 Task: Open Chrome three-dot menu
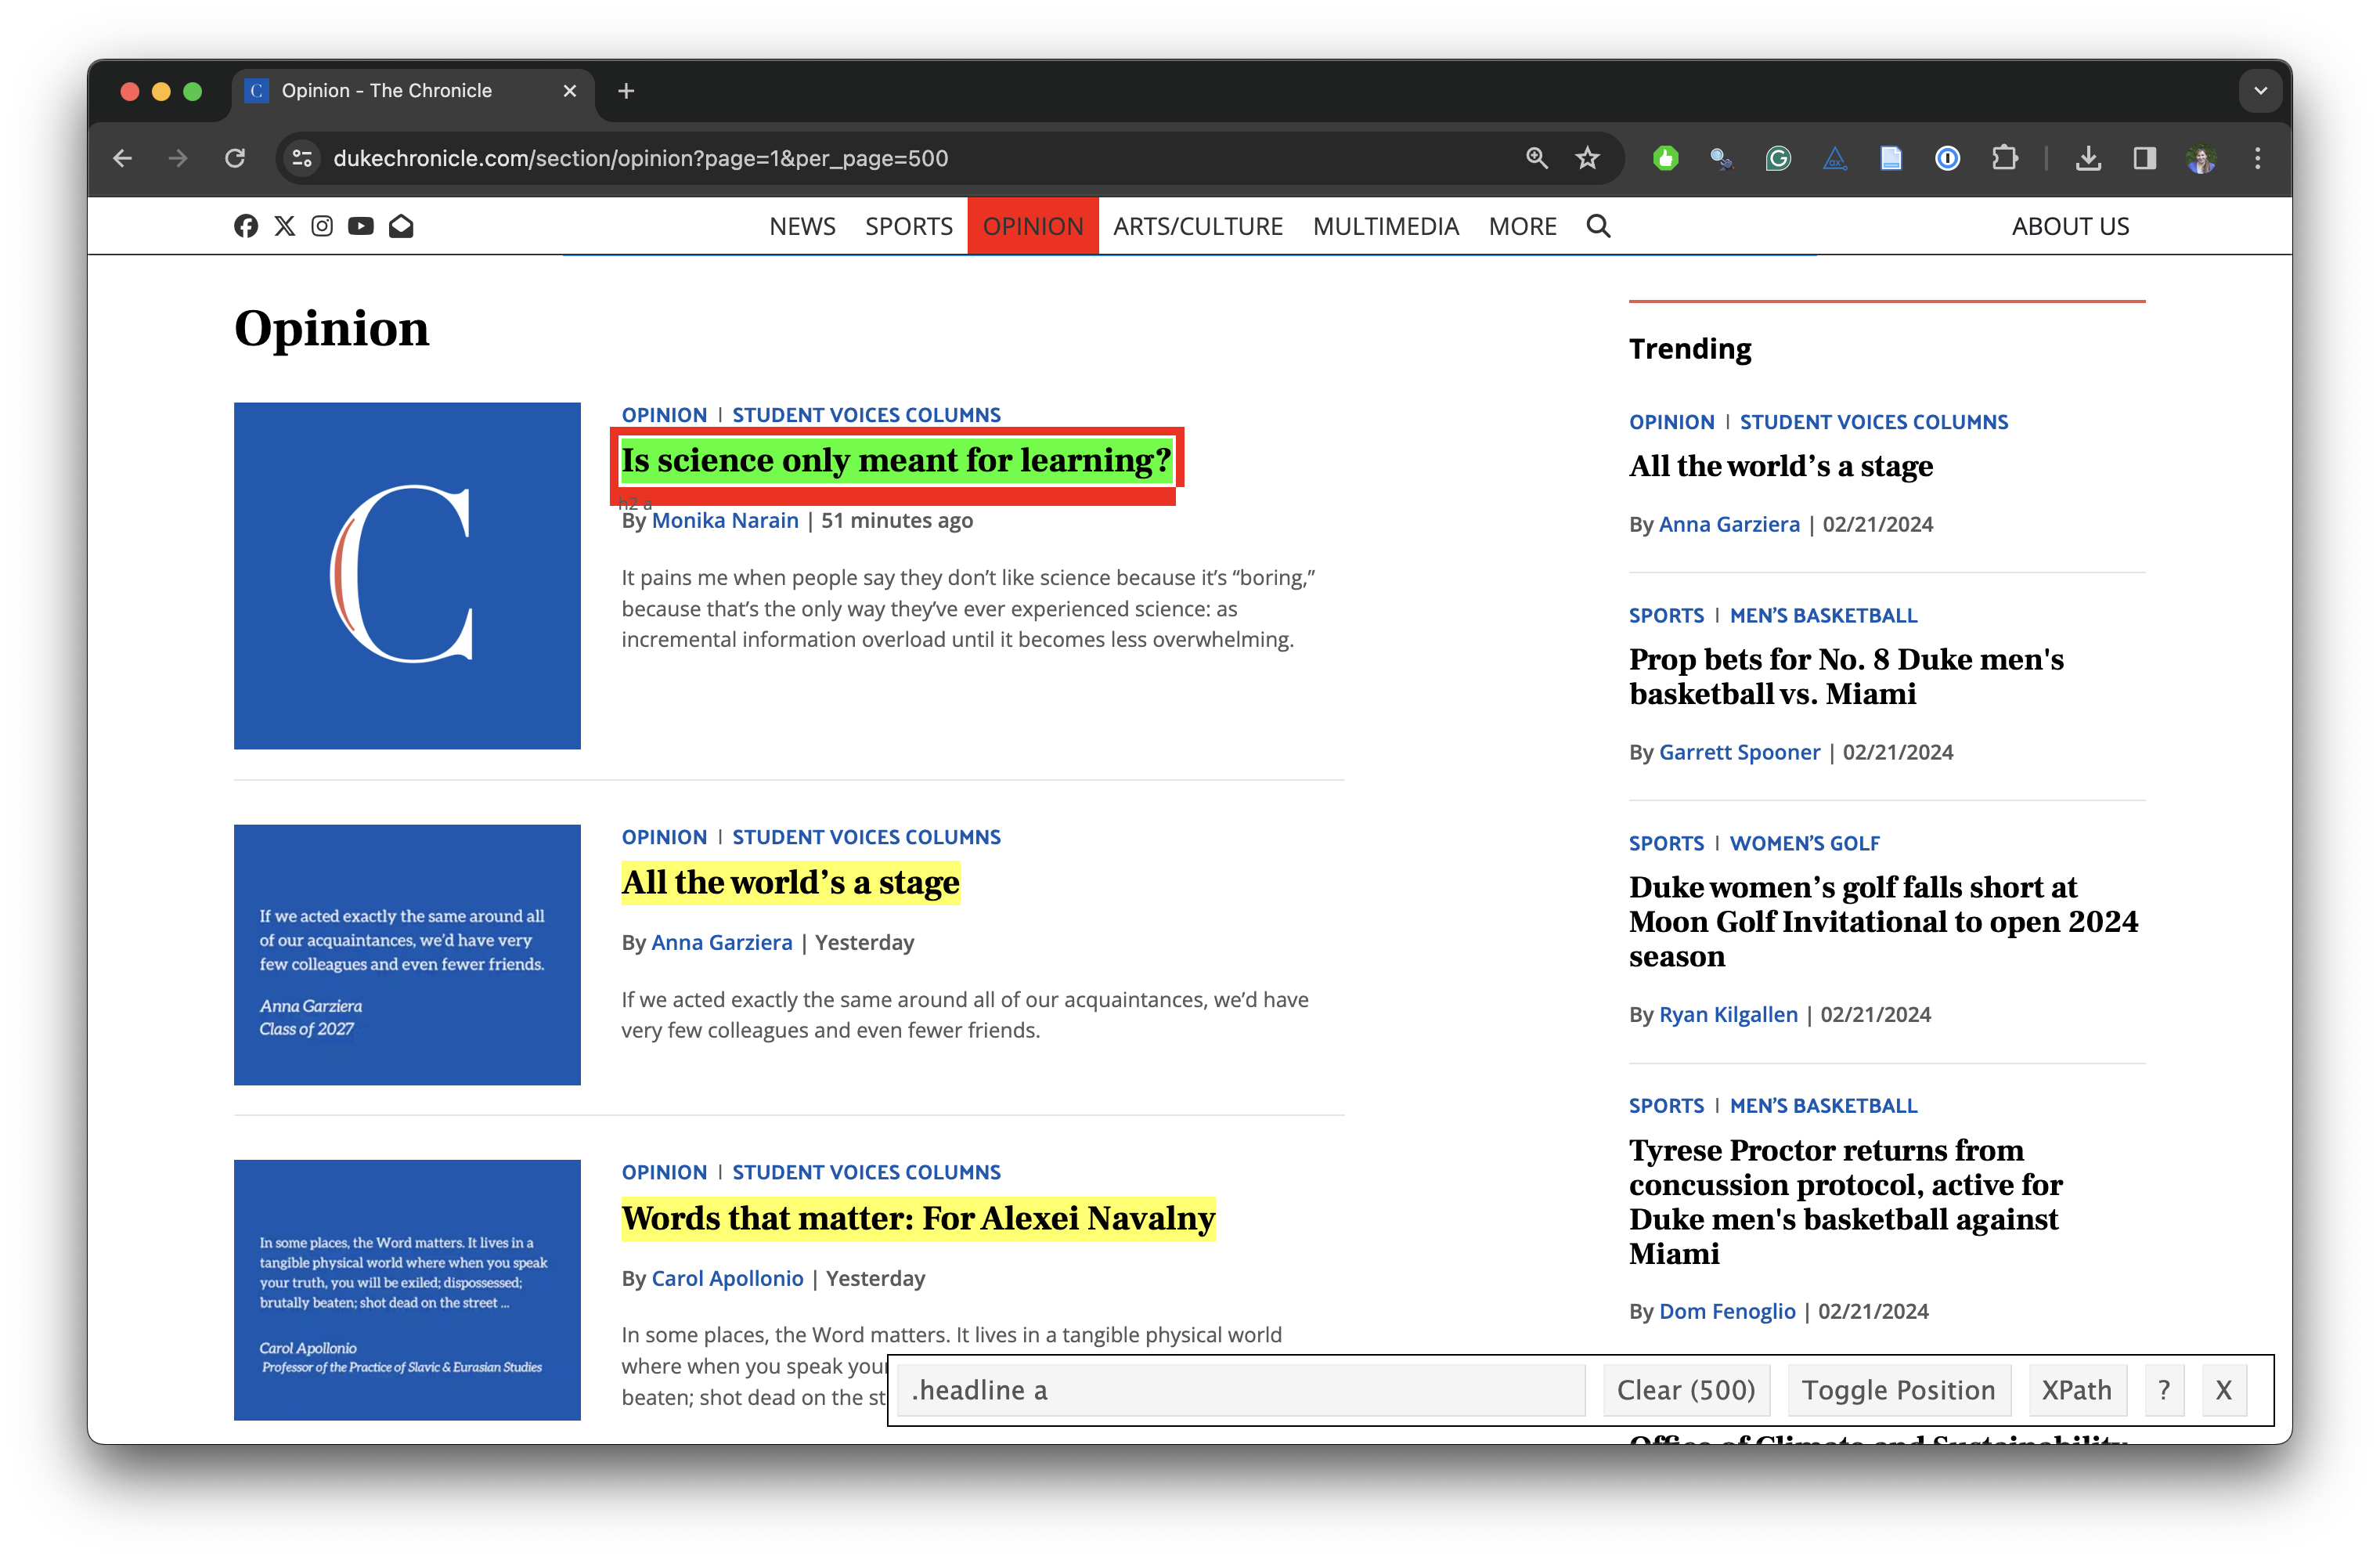(2257, 158)
